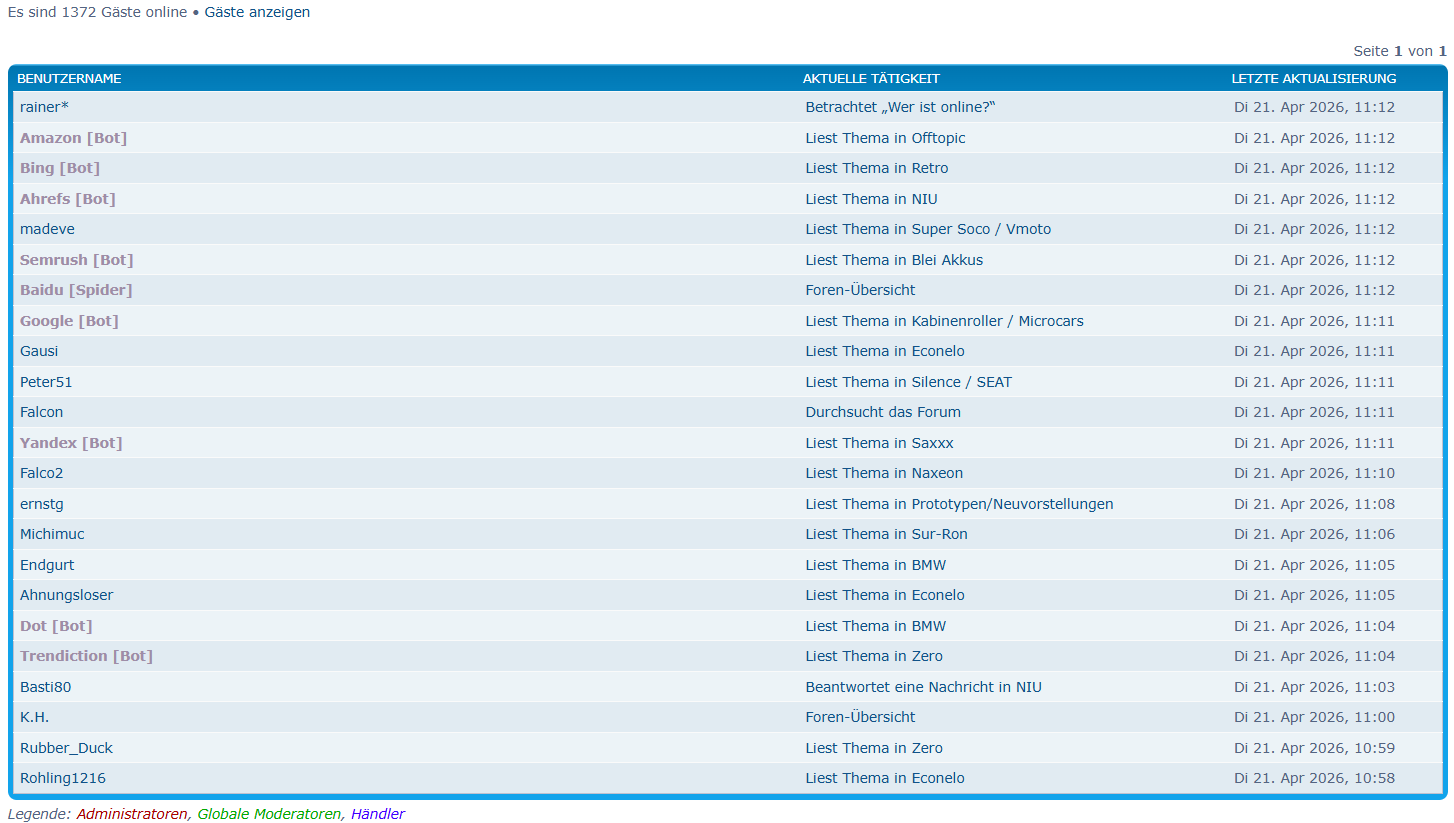Image resolution: width=1454 pixels, height=823 pixels.
Task: Open the Michimuc user profile
Action: click(x=52, y=534)
